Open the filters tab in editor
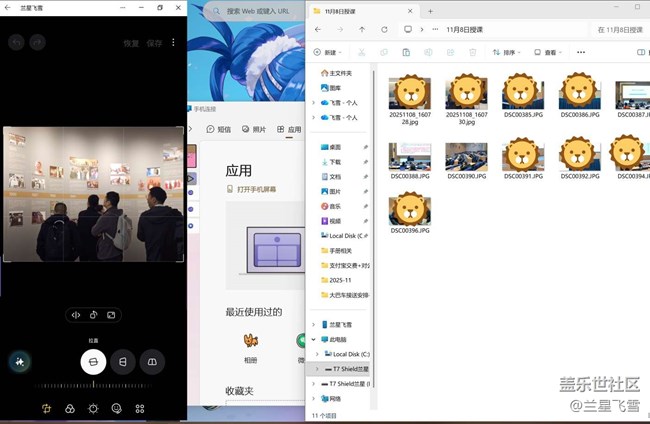This screenshot has width=650, height=424. (x=70, y=408)
